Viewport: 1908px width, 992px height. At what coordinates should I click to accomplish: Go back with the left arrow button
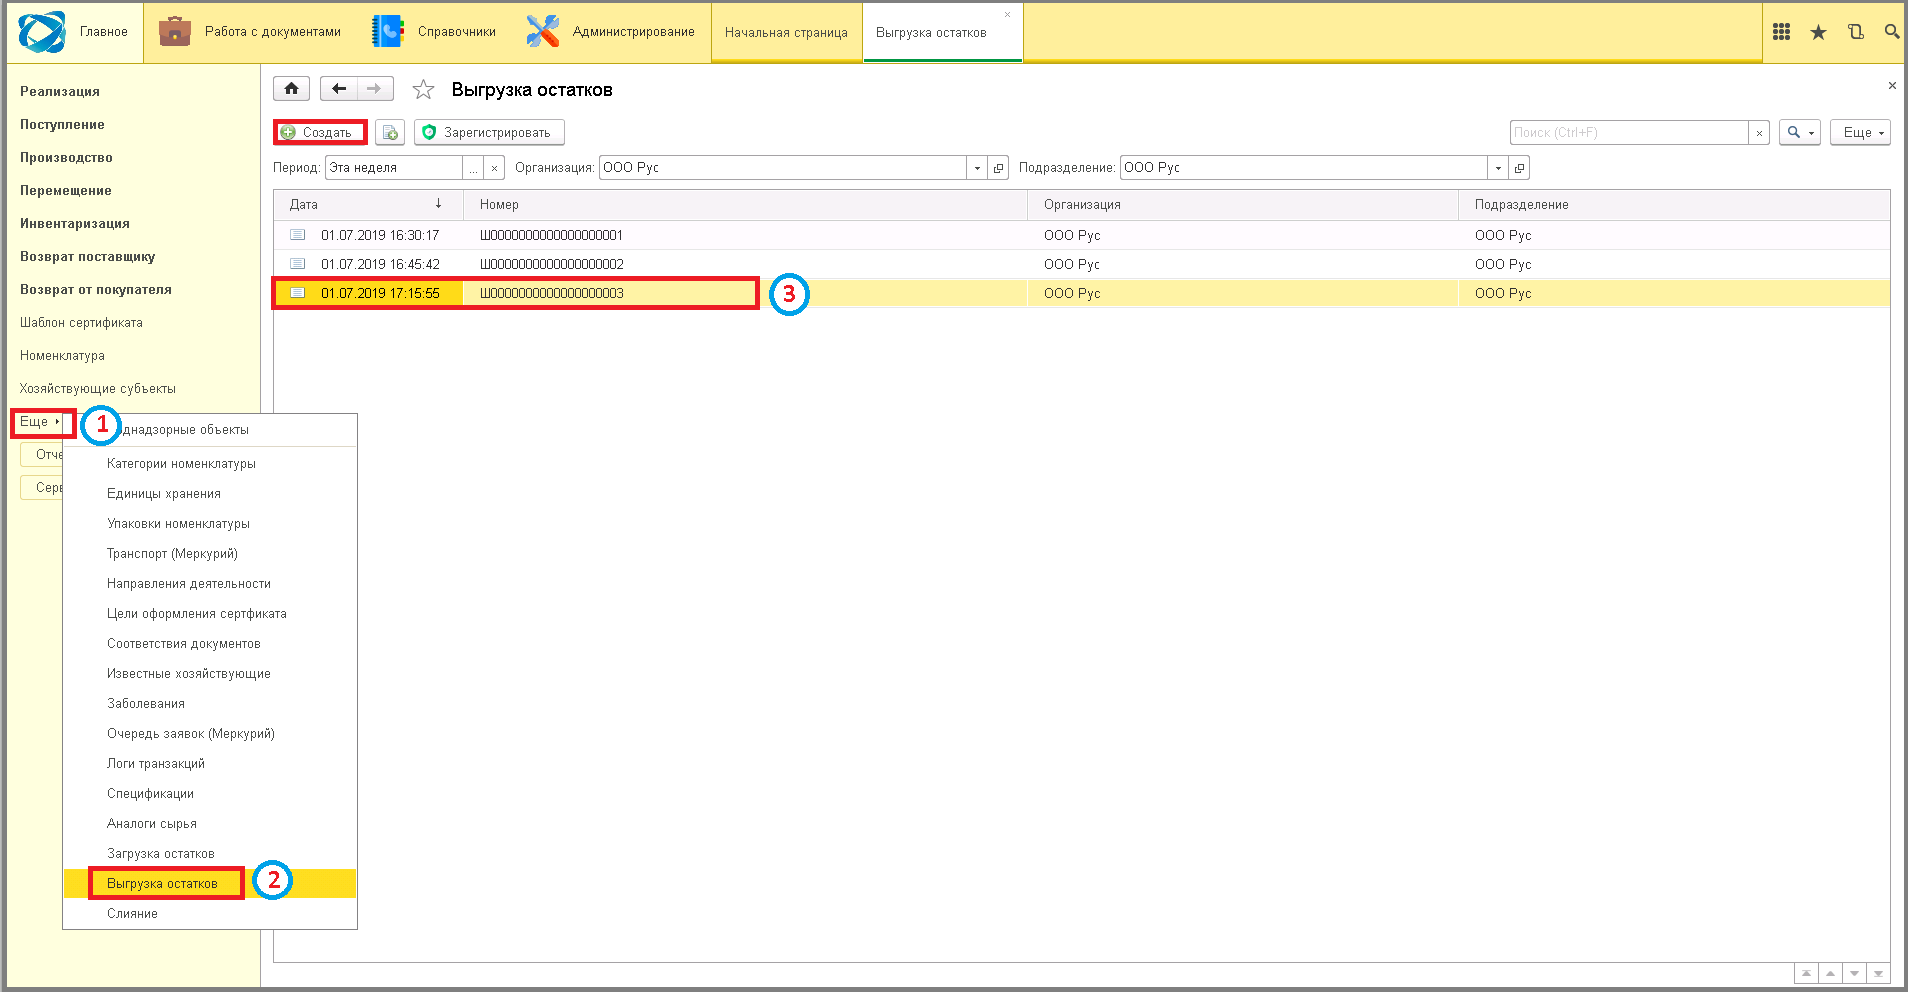(339, 89)
